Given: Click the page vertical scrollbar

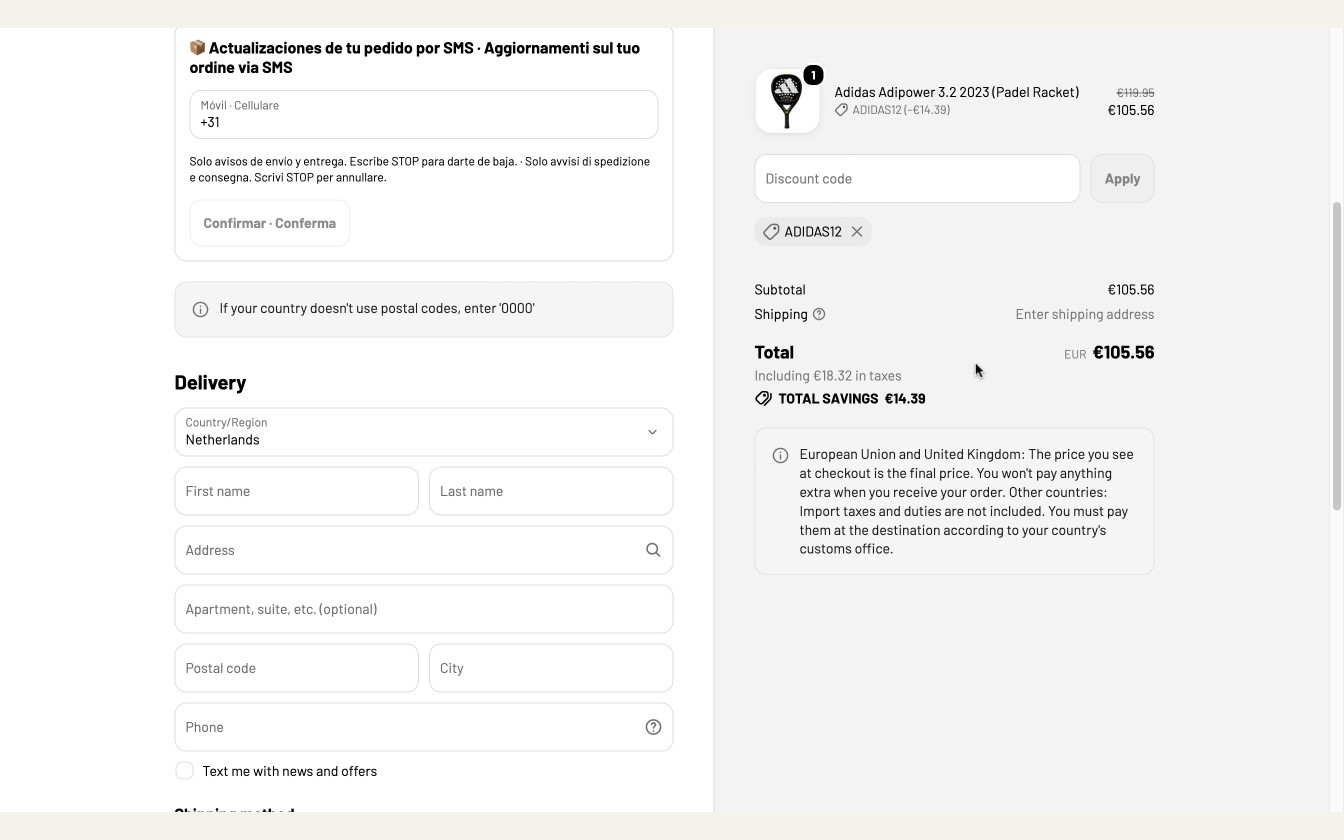Looking at the screenshot, I should pos(1337,355).
